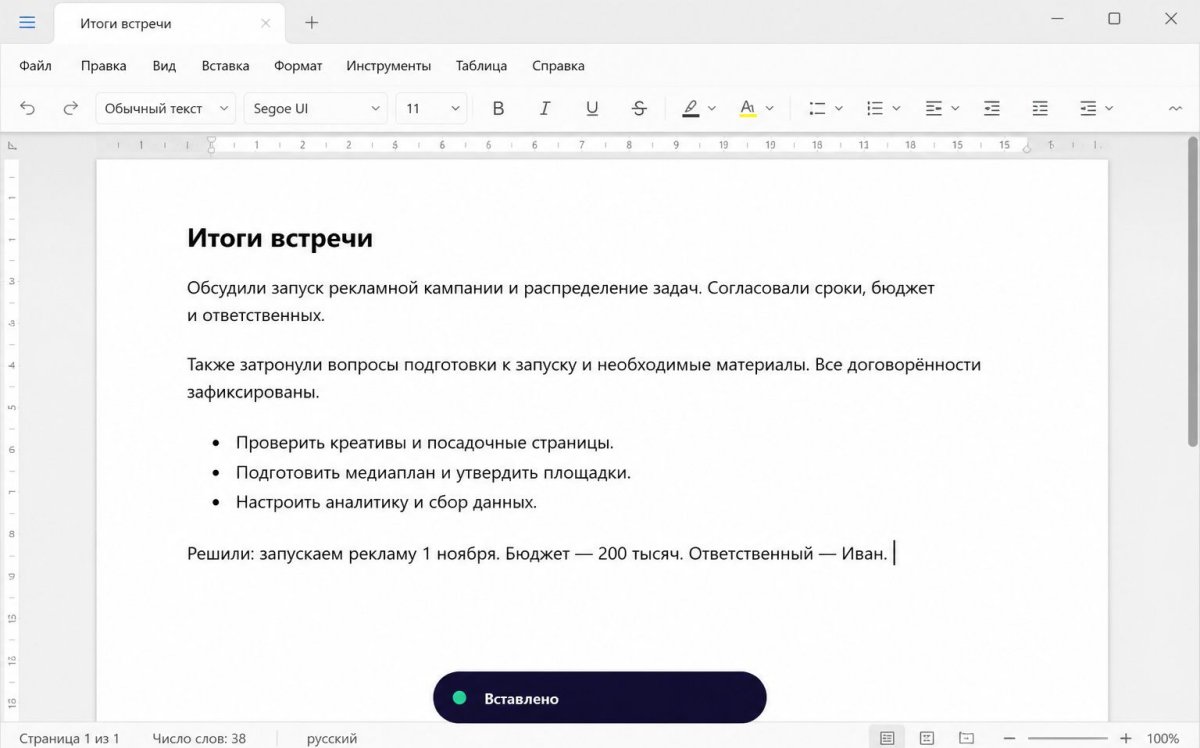
Task: Click bullet 'Настроить аналитику и сбор данных.'
Action: [386, 502]
